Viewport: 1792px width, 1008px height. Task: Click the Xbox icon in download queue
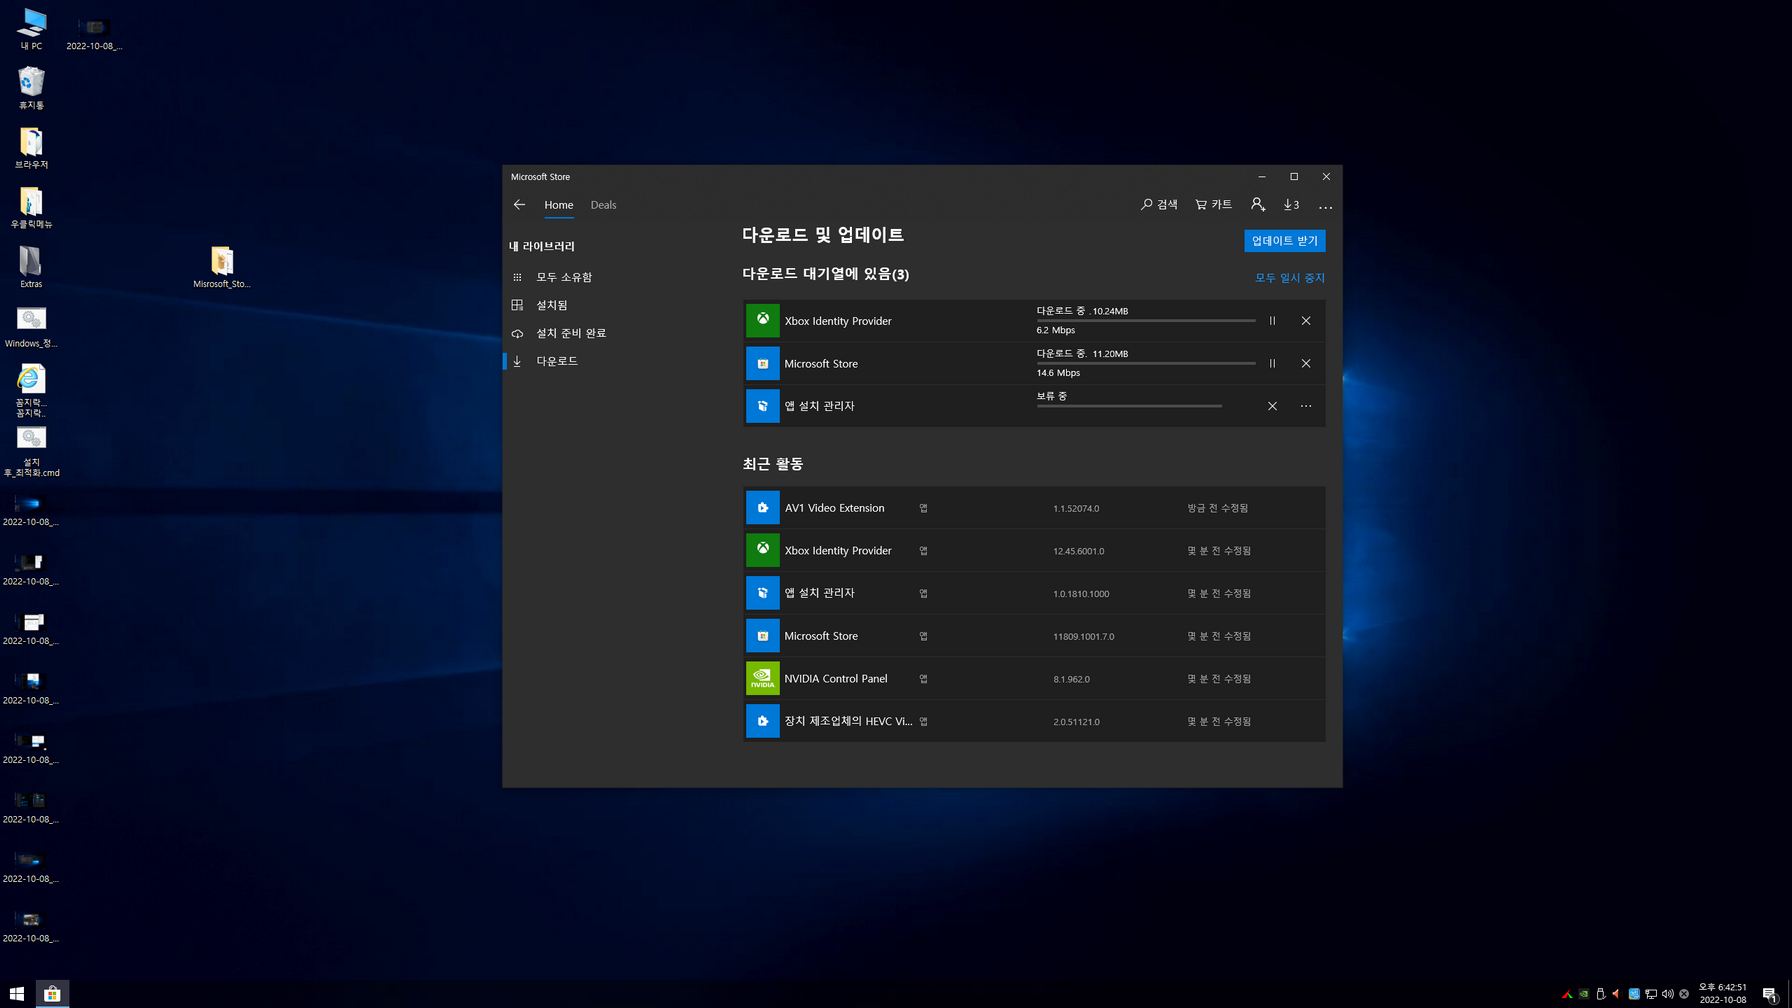pyautogui.click(x=763, y=321)
